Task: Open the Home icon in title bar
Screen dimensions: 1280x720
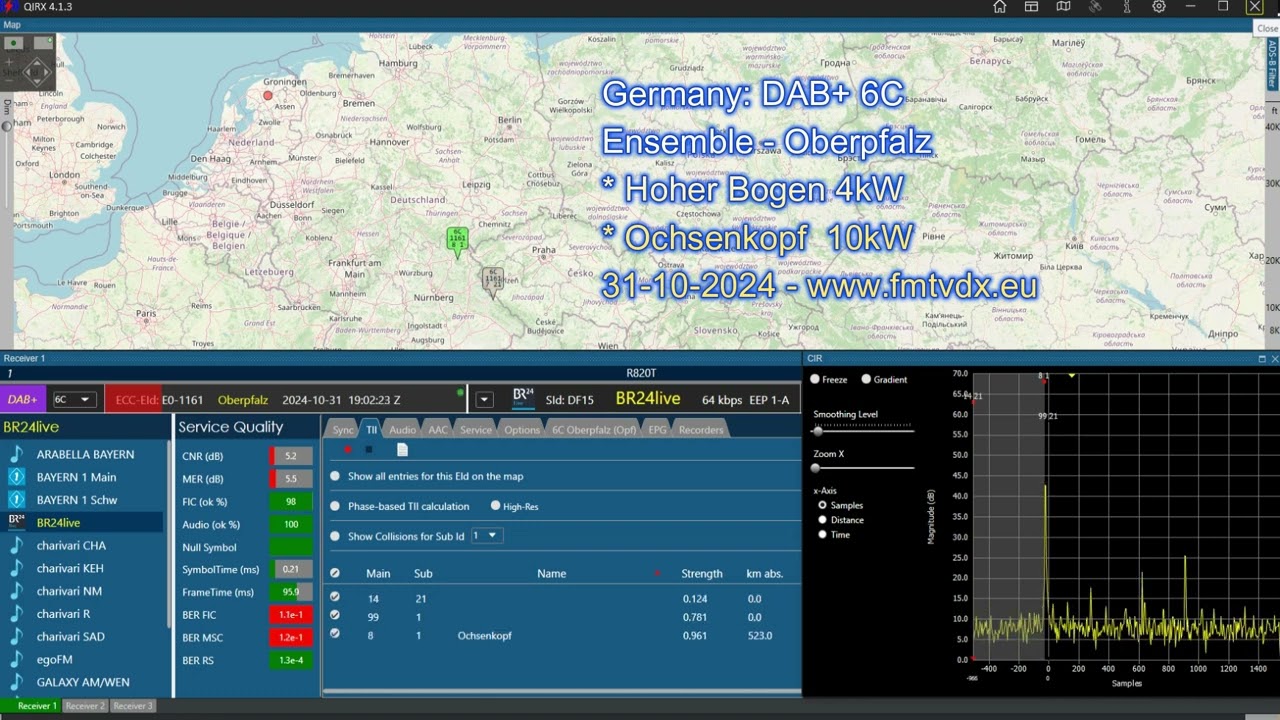Action: 999,7
